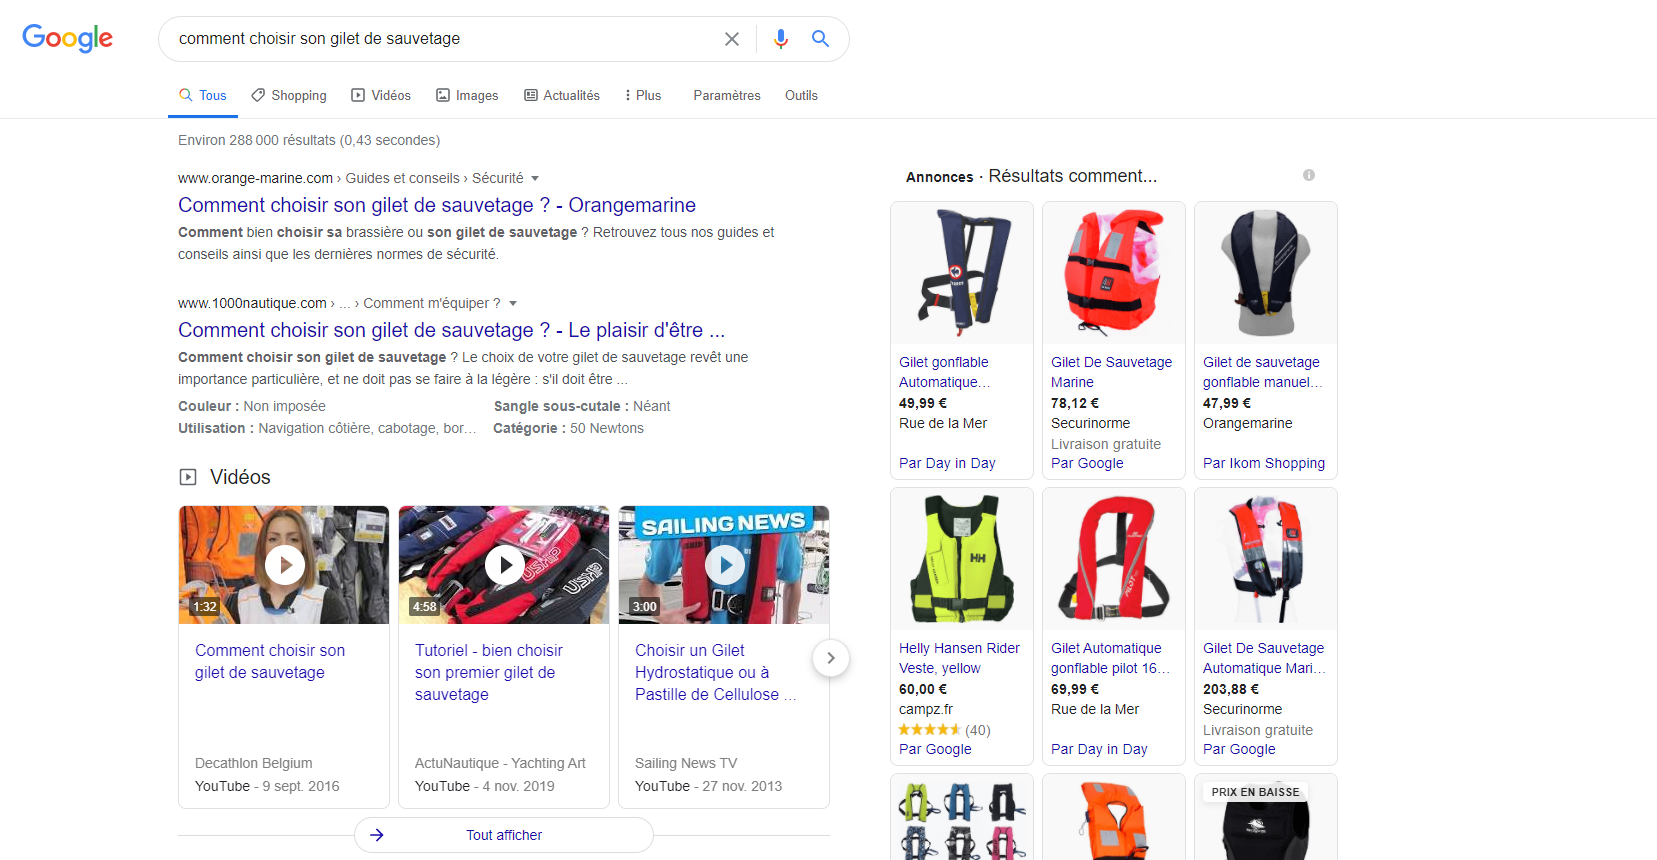1657x860 pixels.
Task: Open Gilet gonflable Automatique product image
Action: (962, 273)
